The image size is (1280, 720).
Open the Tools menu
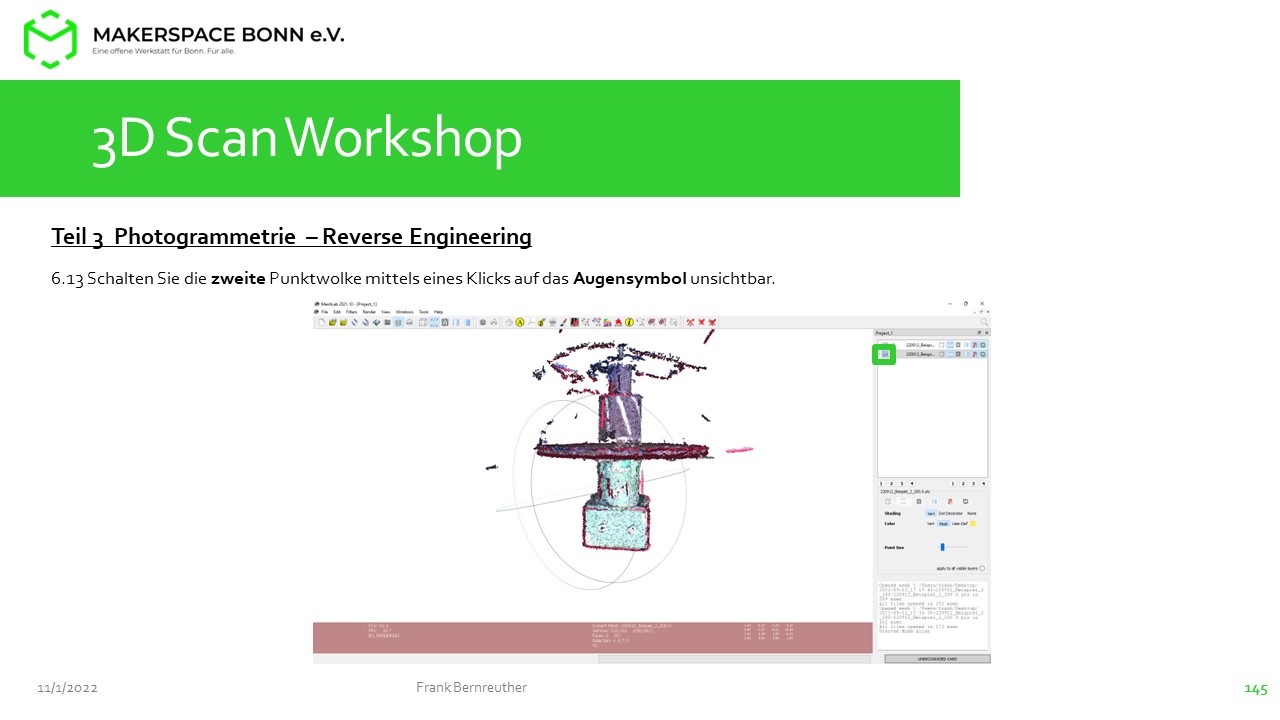point(424,312)
